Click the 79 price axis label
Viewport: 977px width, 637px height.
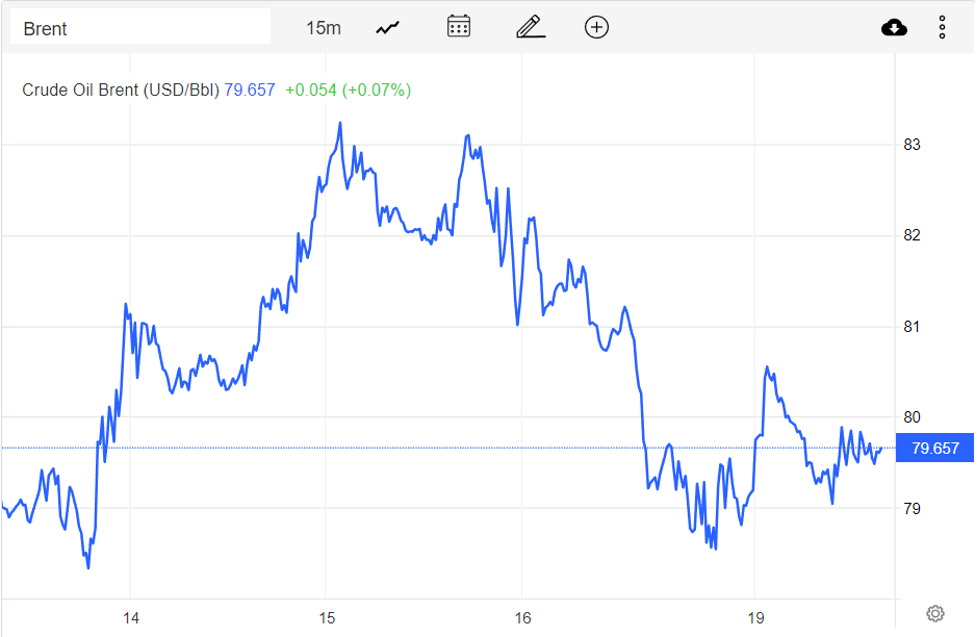(x=912, y=509)
